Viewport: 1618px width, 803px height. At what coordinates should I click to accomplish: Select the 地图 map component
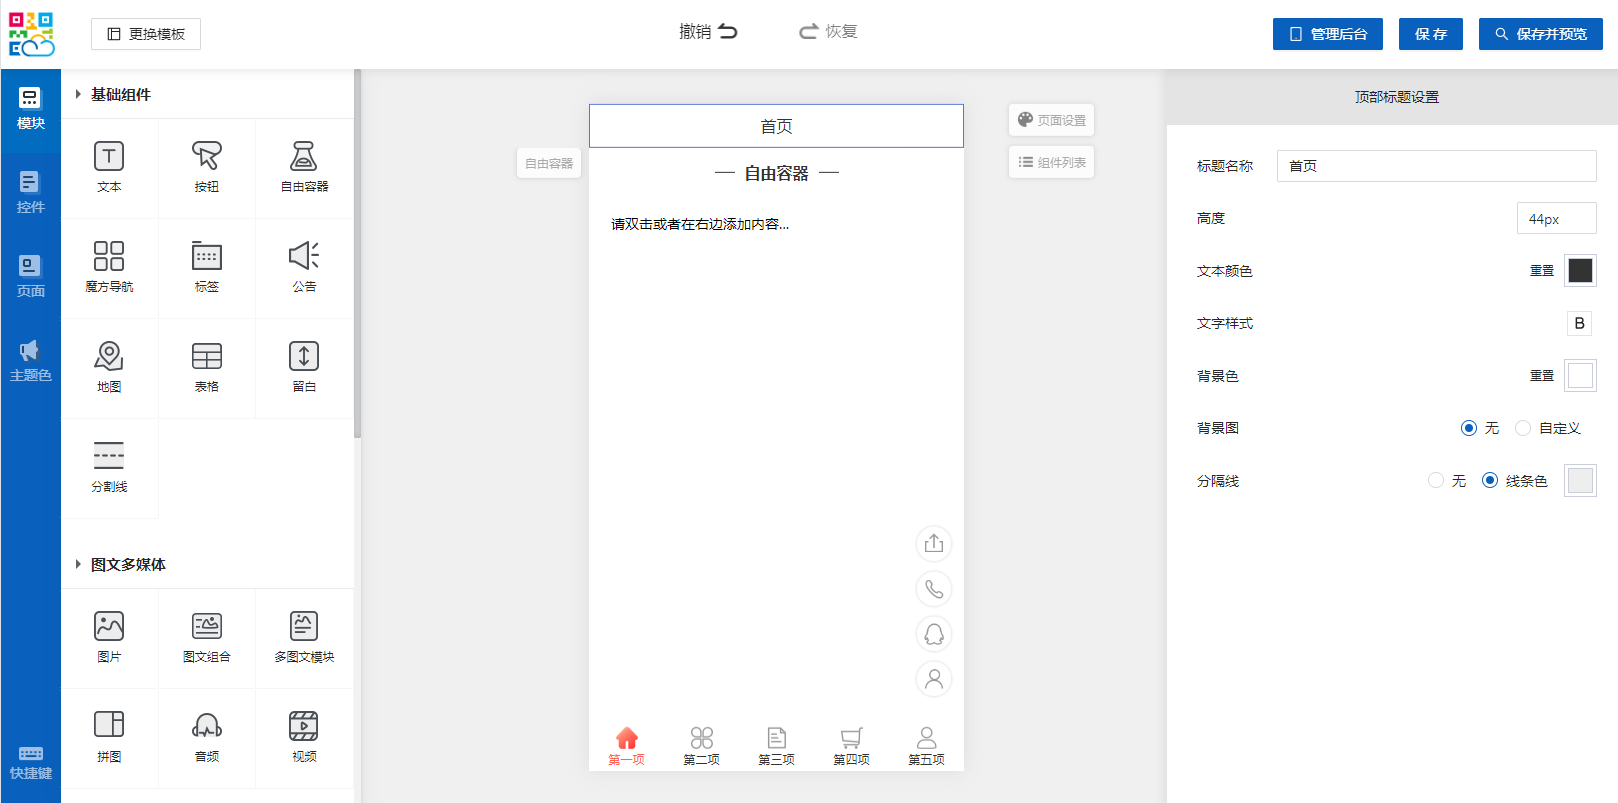tap(109, 367)
